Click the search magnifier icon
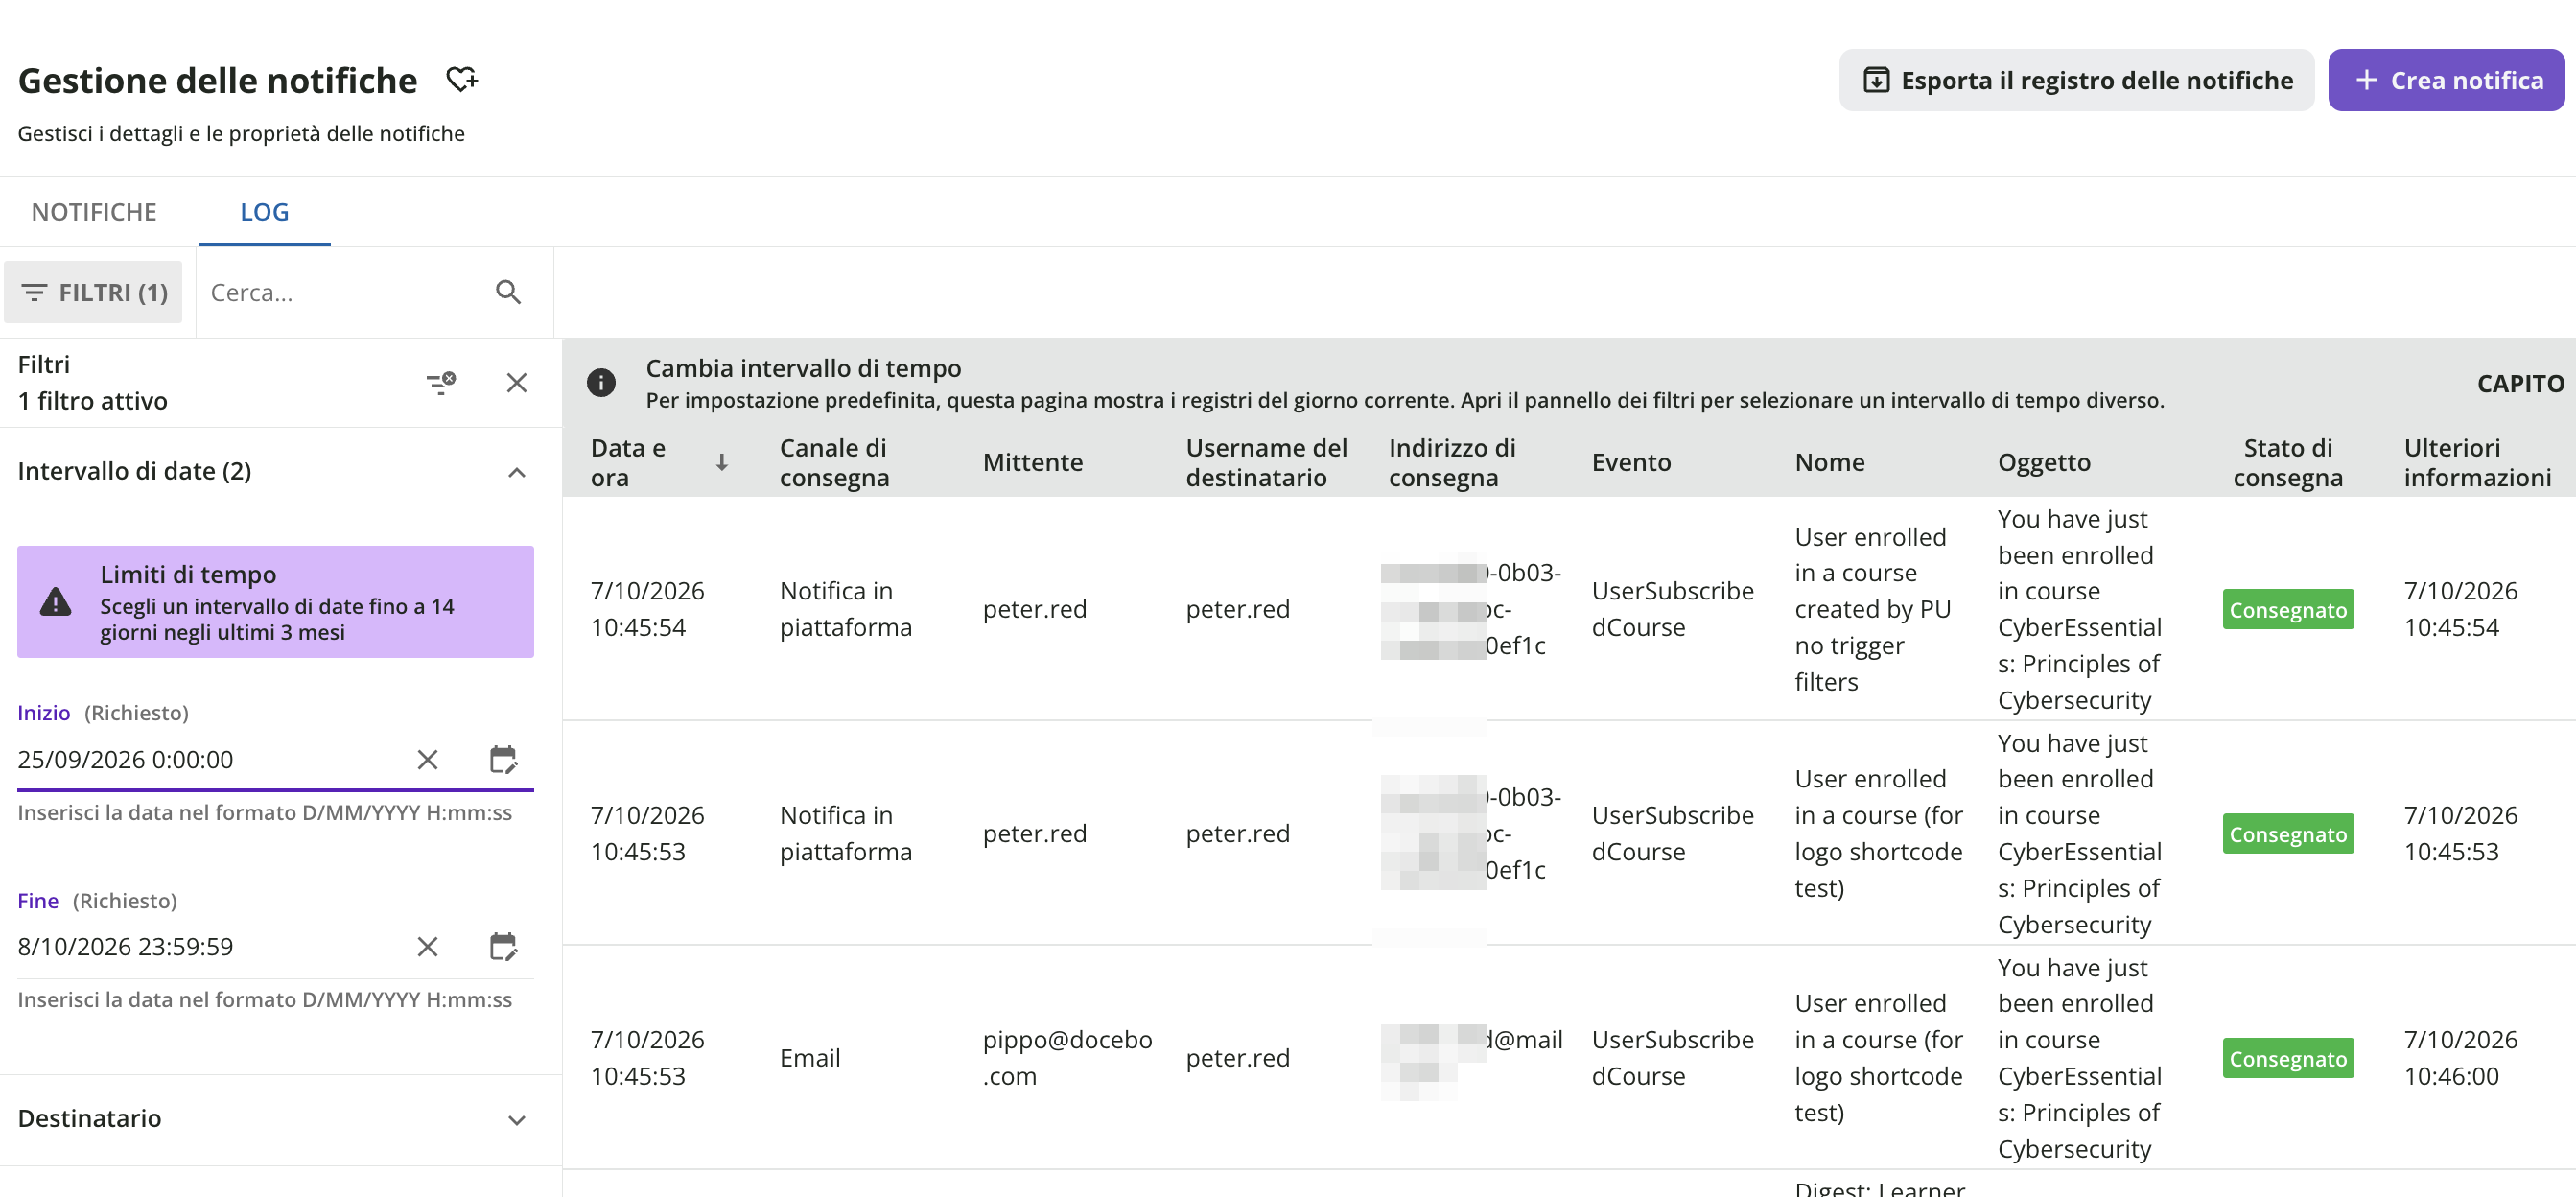This screenshot has width=2576, height=1197. pos(508,292)
